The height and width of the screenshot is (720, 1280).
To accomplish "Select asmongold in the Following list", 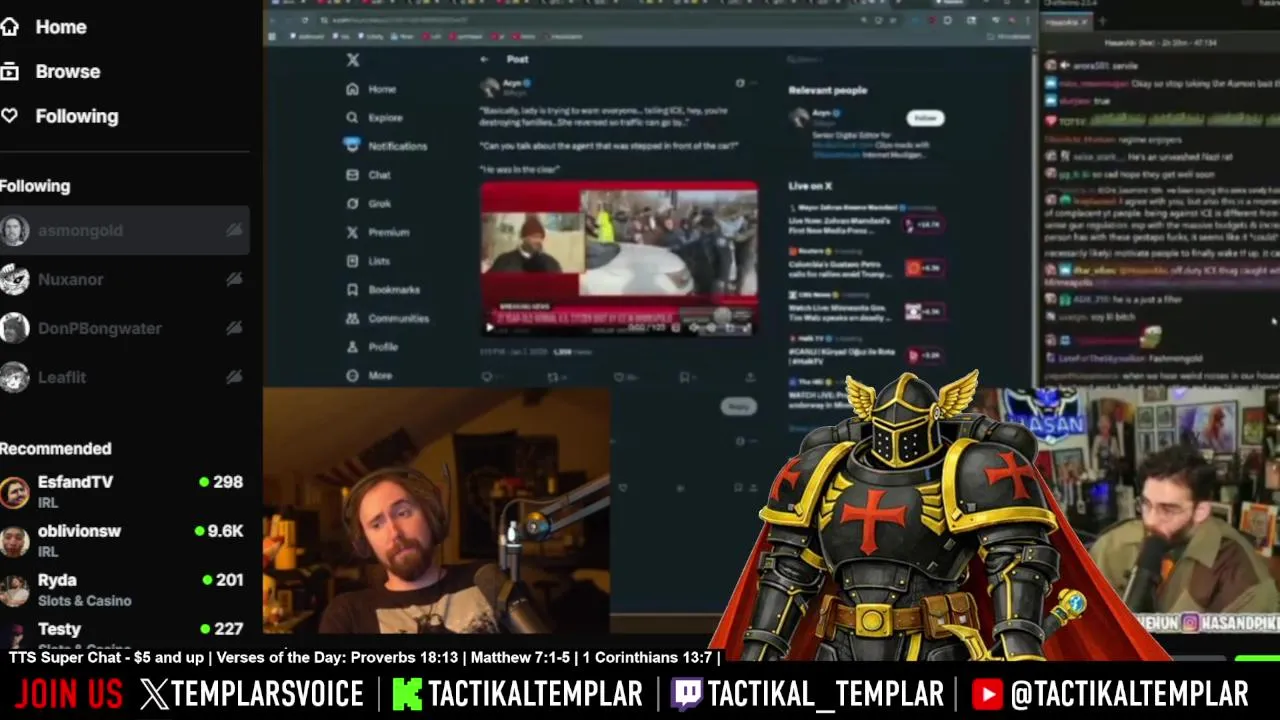I will pyautogui.click(x=124, y=230).
